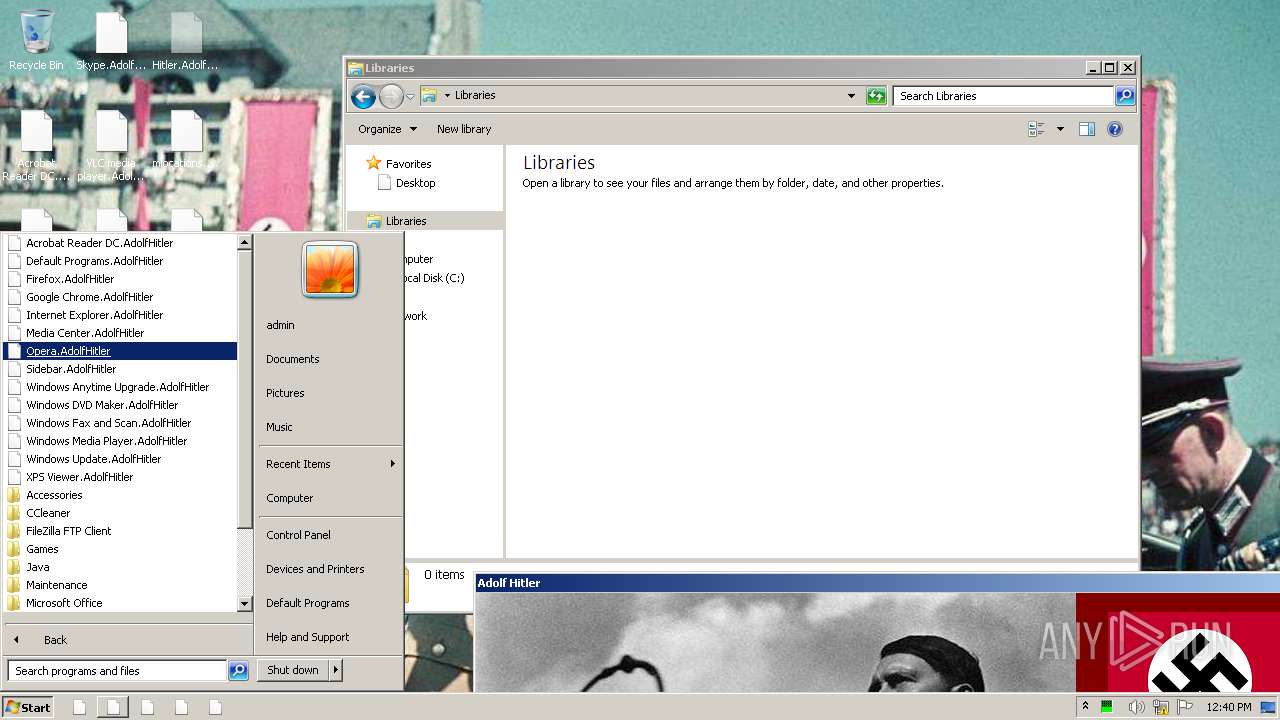The height and width of the screenshot is (720, 1280).
Task: Click New library in the toolbar
Action: pyautogui.click(x=464, y=129)
